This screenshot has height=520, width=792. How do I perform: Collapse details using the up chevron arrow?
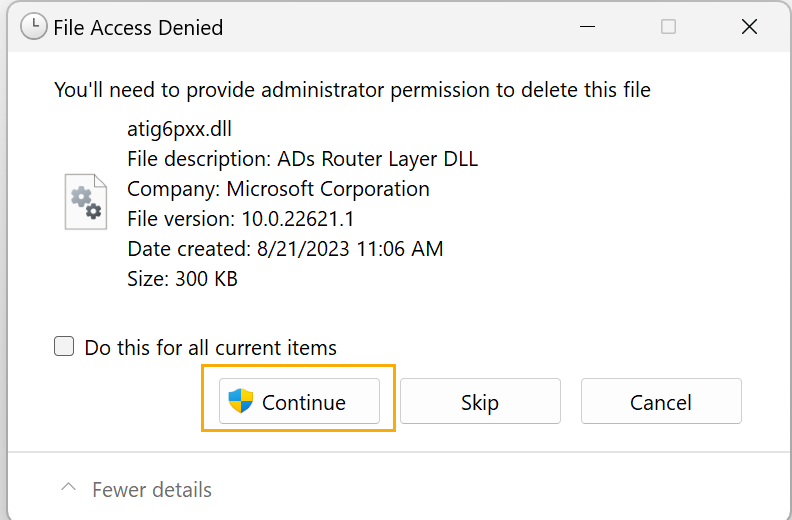pos(68,487)
